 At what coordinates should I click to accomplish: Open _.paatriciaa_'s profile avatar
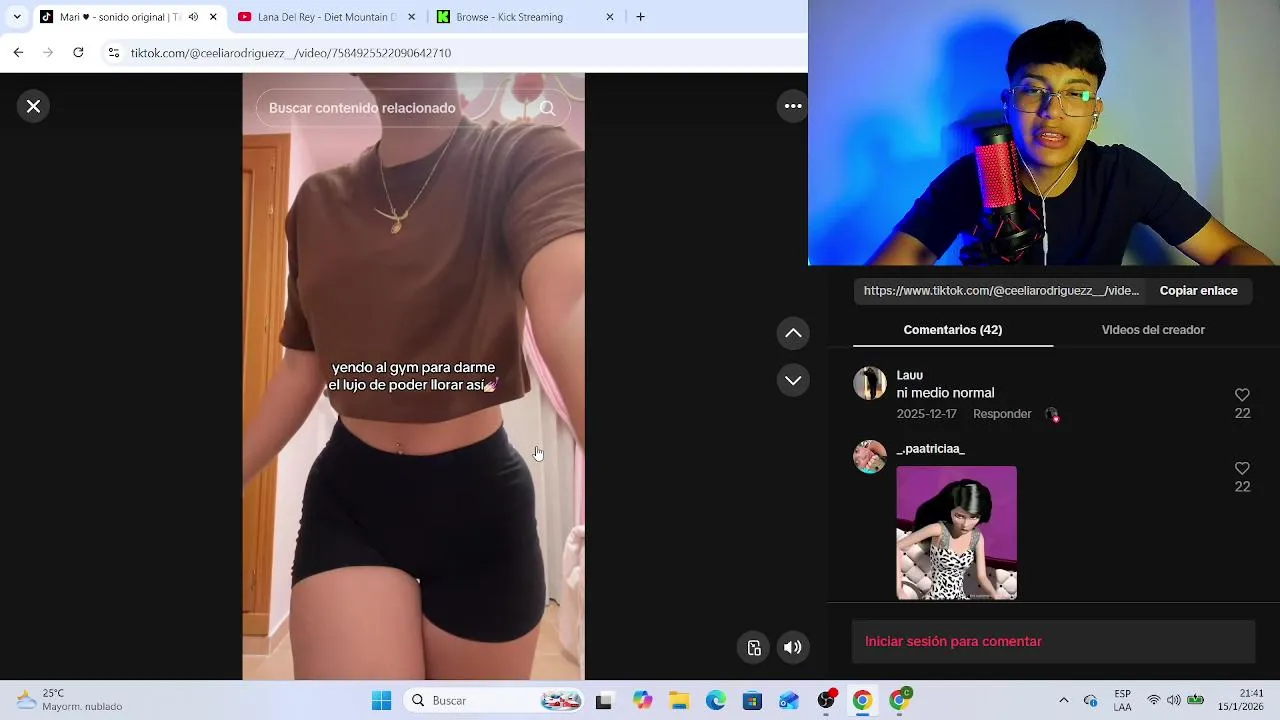pyautogui.click(x=870, y=457)
